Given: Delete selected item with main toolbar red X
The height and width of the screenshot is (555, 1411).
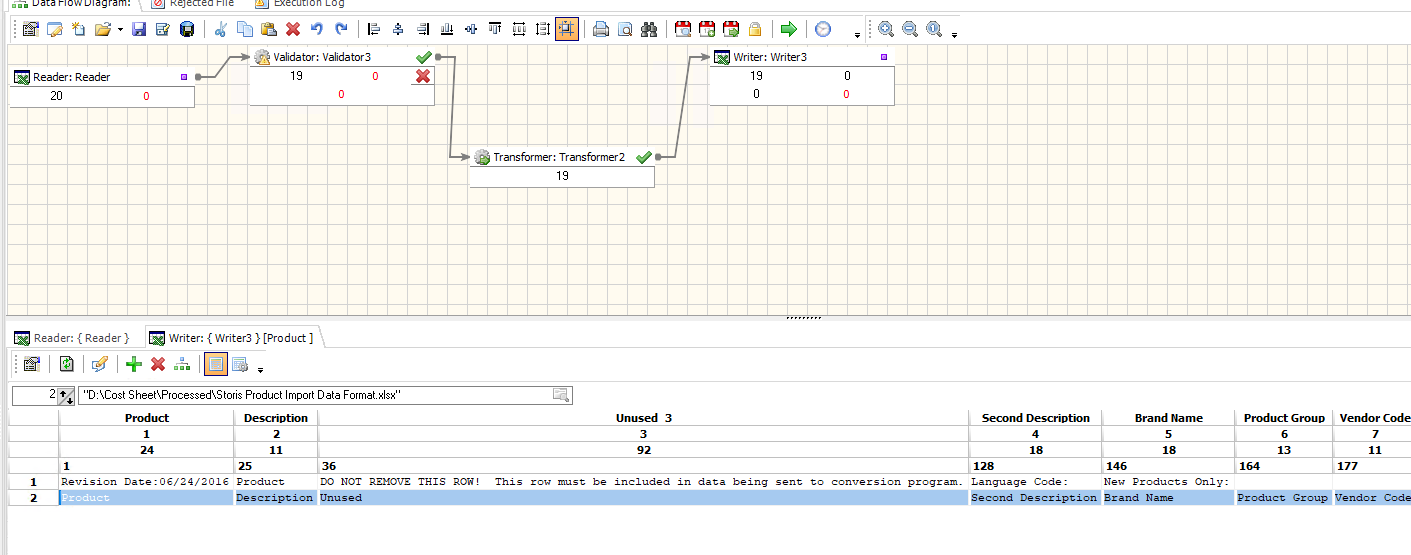Looking at the screenshot, I should tap(293, 29).
